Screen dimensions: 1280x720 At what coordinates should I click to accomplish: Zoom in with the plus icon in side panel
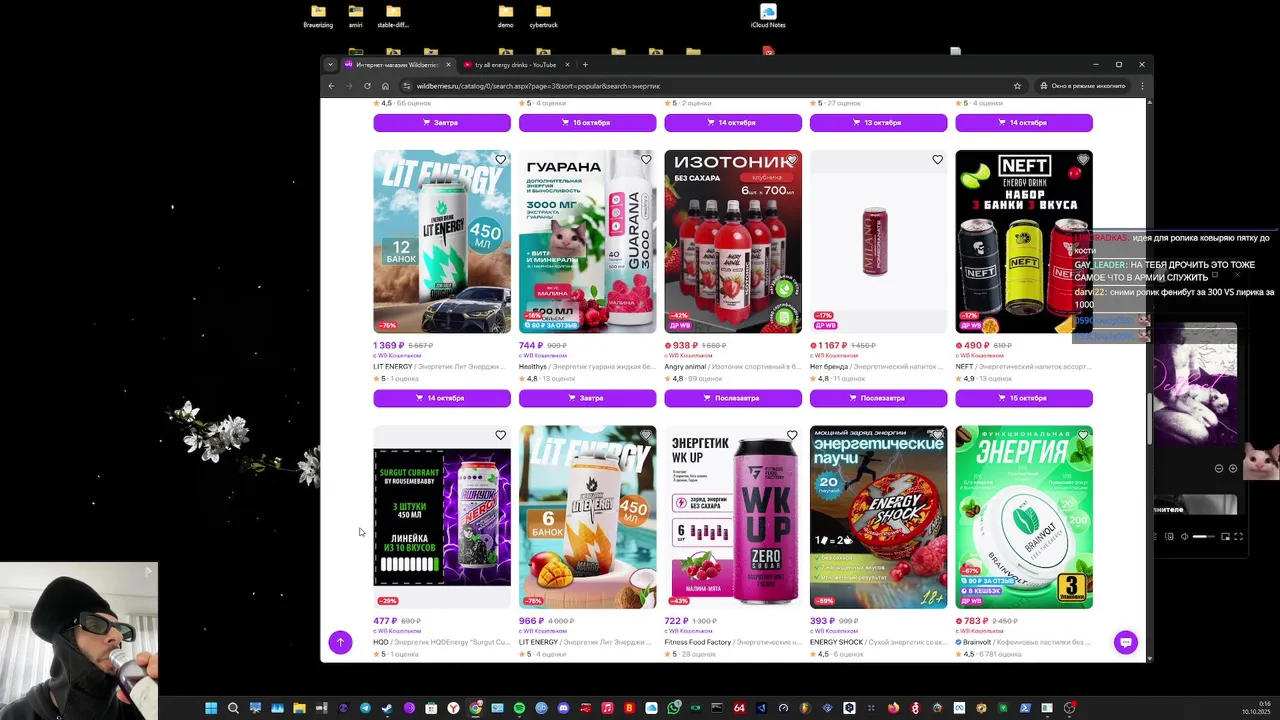click(1233, 468)
